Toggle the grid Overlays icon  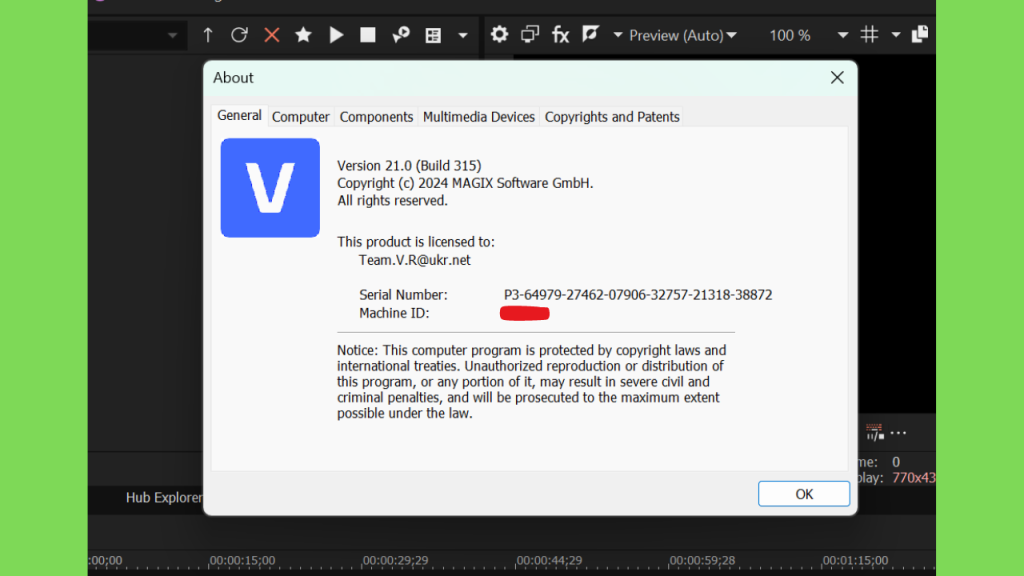click(x=869, y=35)
